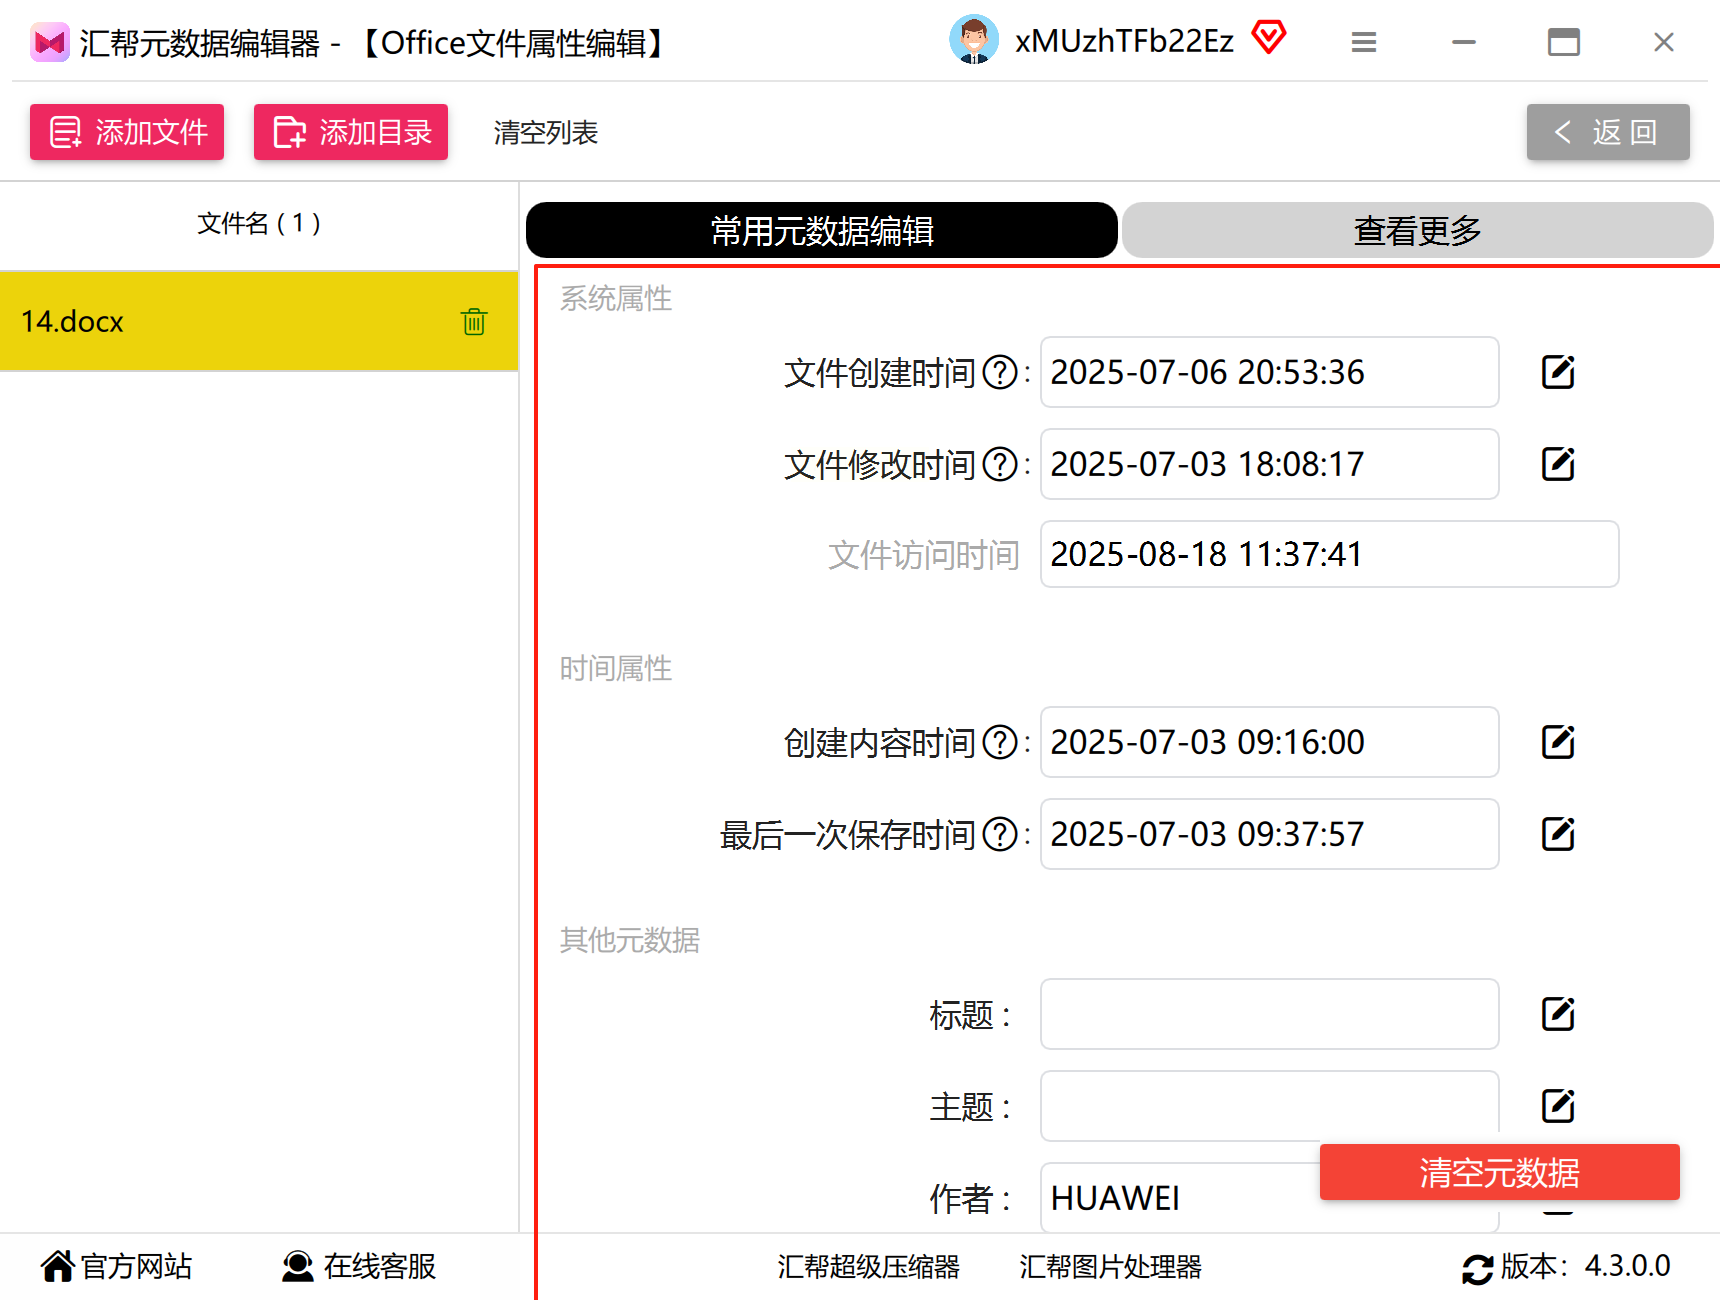Image resolution: width=1720 pixels, height=1300 pixels.
Task: Edit the title field via the pencil icon
Action: click(x=1558, y=1014)
